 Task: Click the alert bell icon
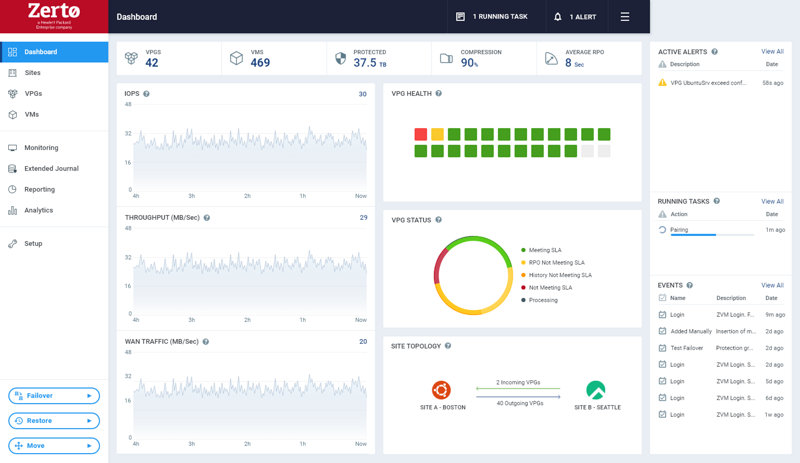coord(558,17)
